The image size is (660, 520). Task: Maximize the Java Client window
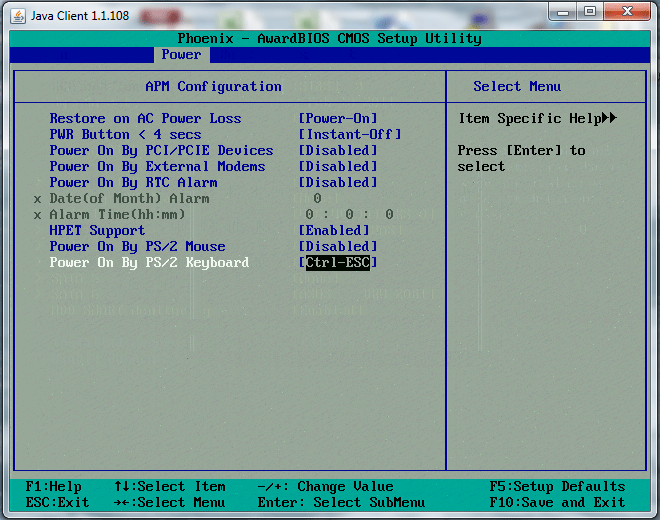pyautogui.click(x=590, y=11)
